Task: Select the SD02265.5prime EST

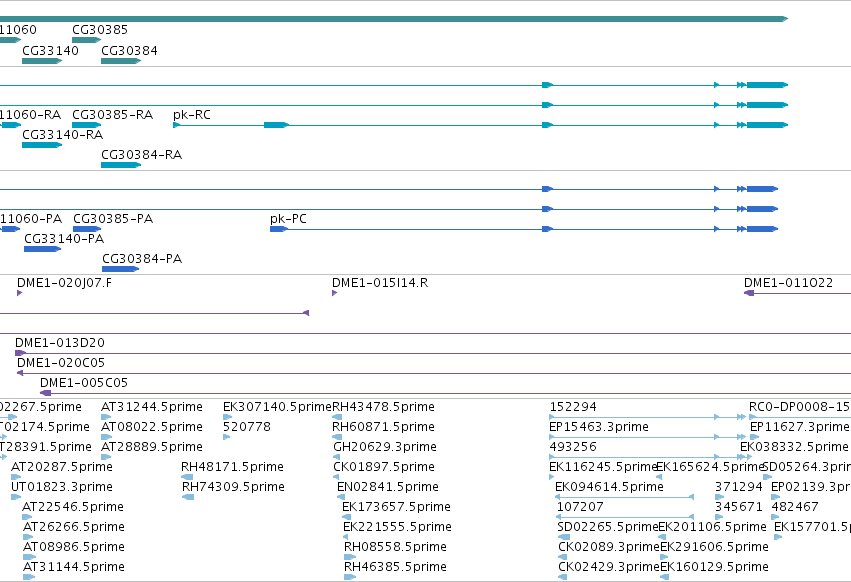Action: (x=564, y=537)
